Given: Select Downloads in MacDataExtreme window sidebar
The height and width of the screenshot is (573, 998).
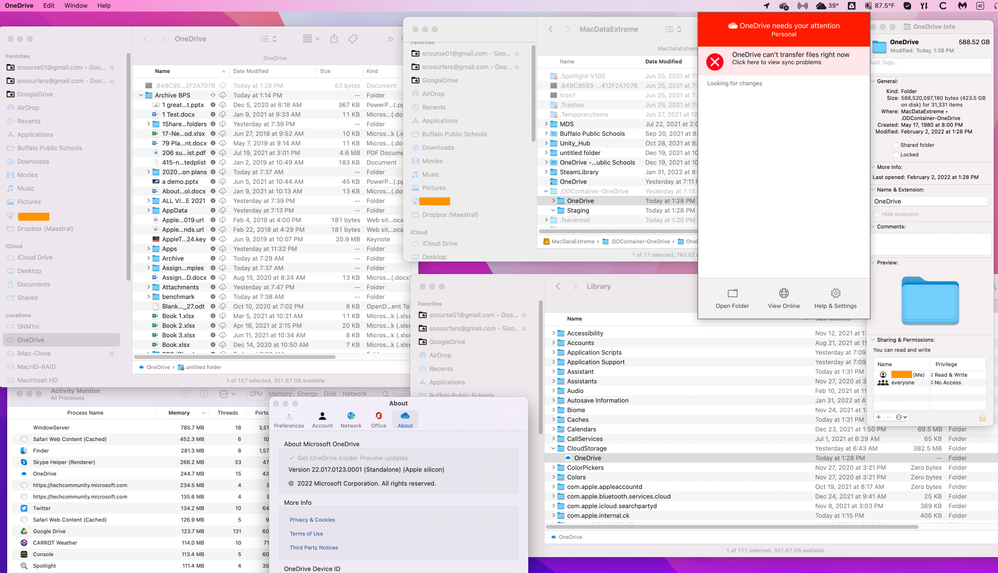Looking at the screenshot, I should [438, 148].
